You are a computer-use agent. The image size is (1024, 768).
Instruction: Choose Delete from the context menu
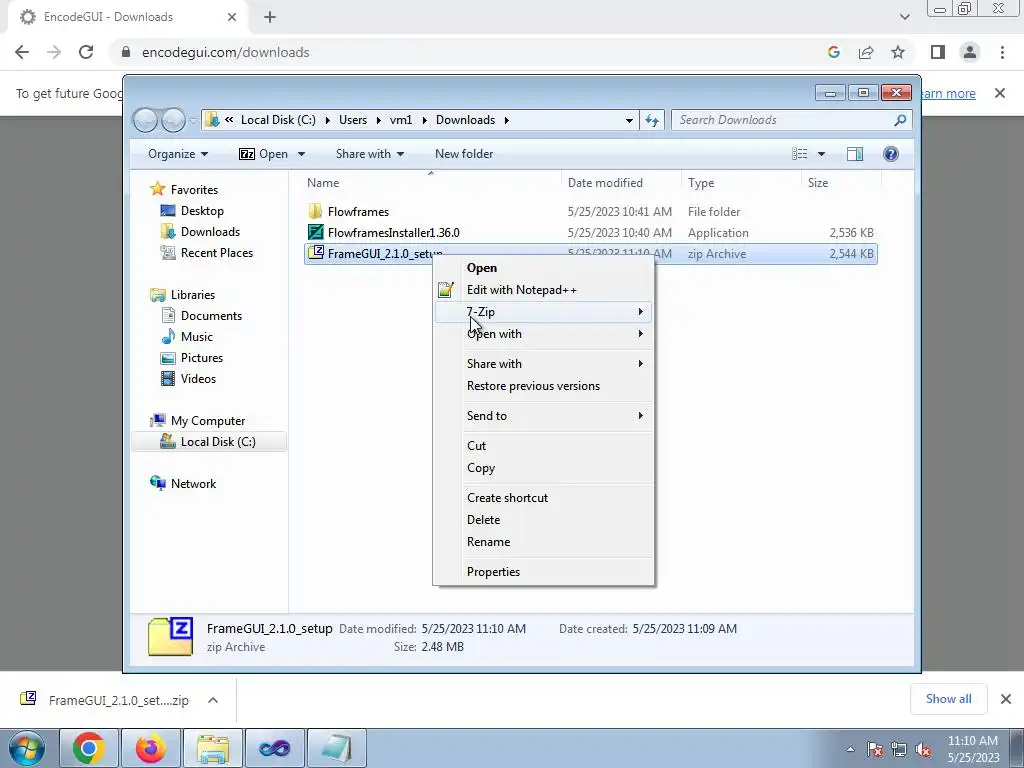483,520
